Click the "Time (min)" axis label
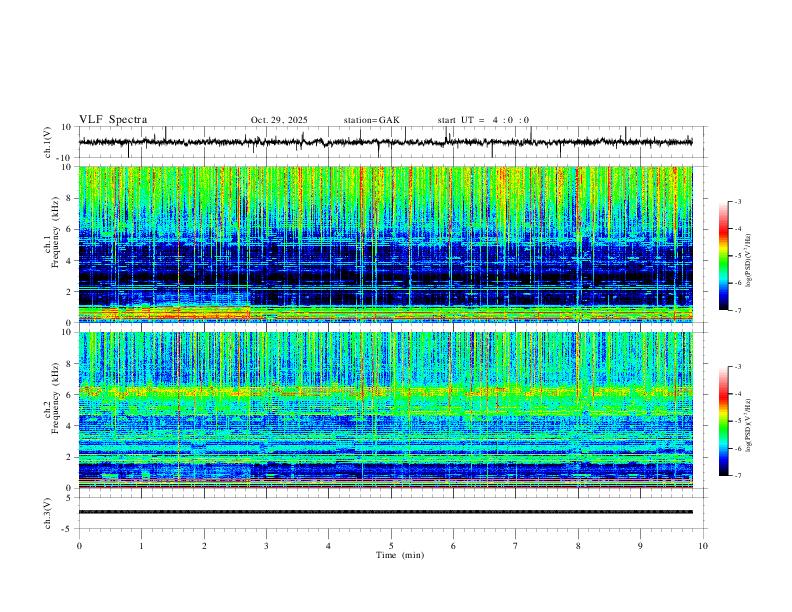This screenshot has width=792, height=612. click(400, 555)
